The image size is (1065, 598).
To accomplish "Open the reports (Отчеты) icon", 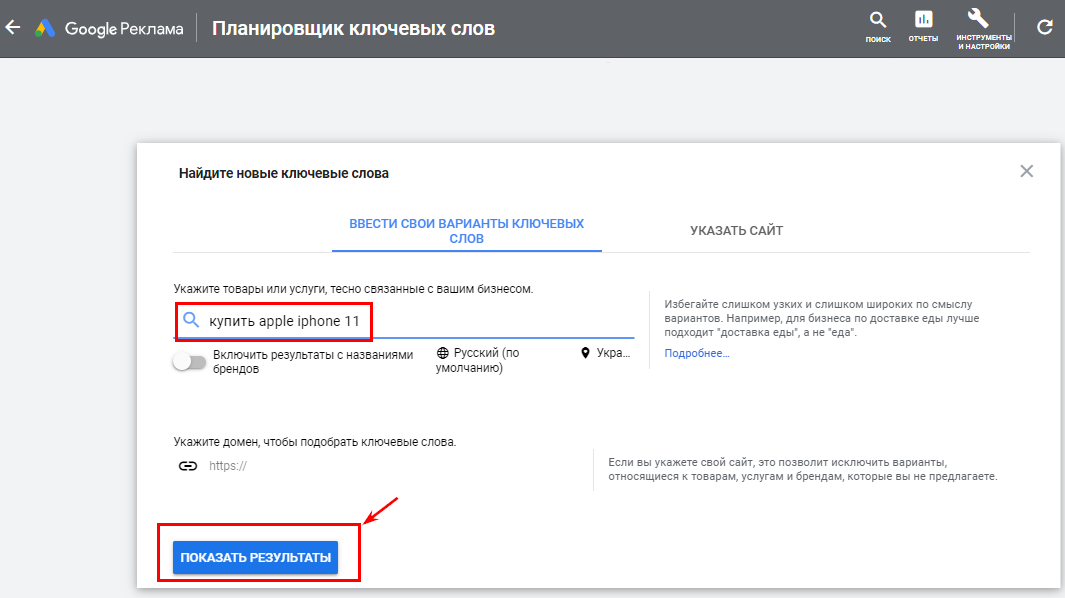I will click(923, 27).
